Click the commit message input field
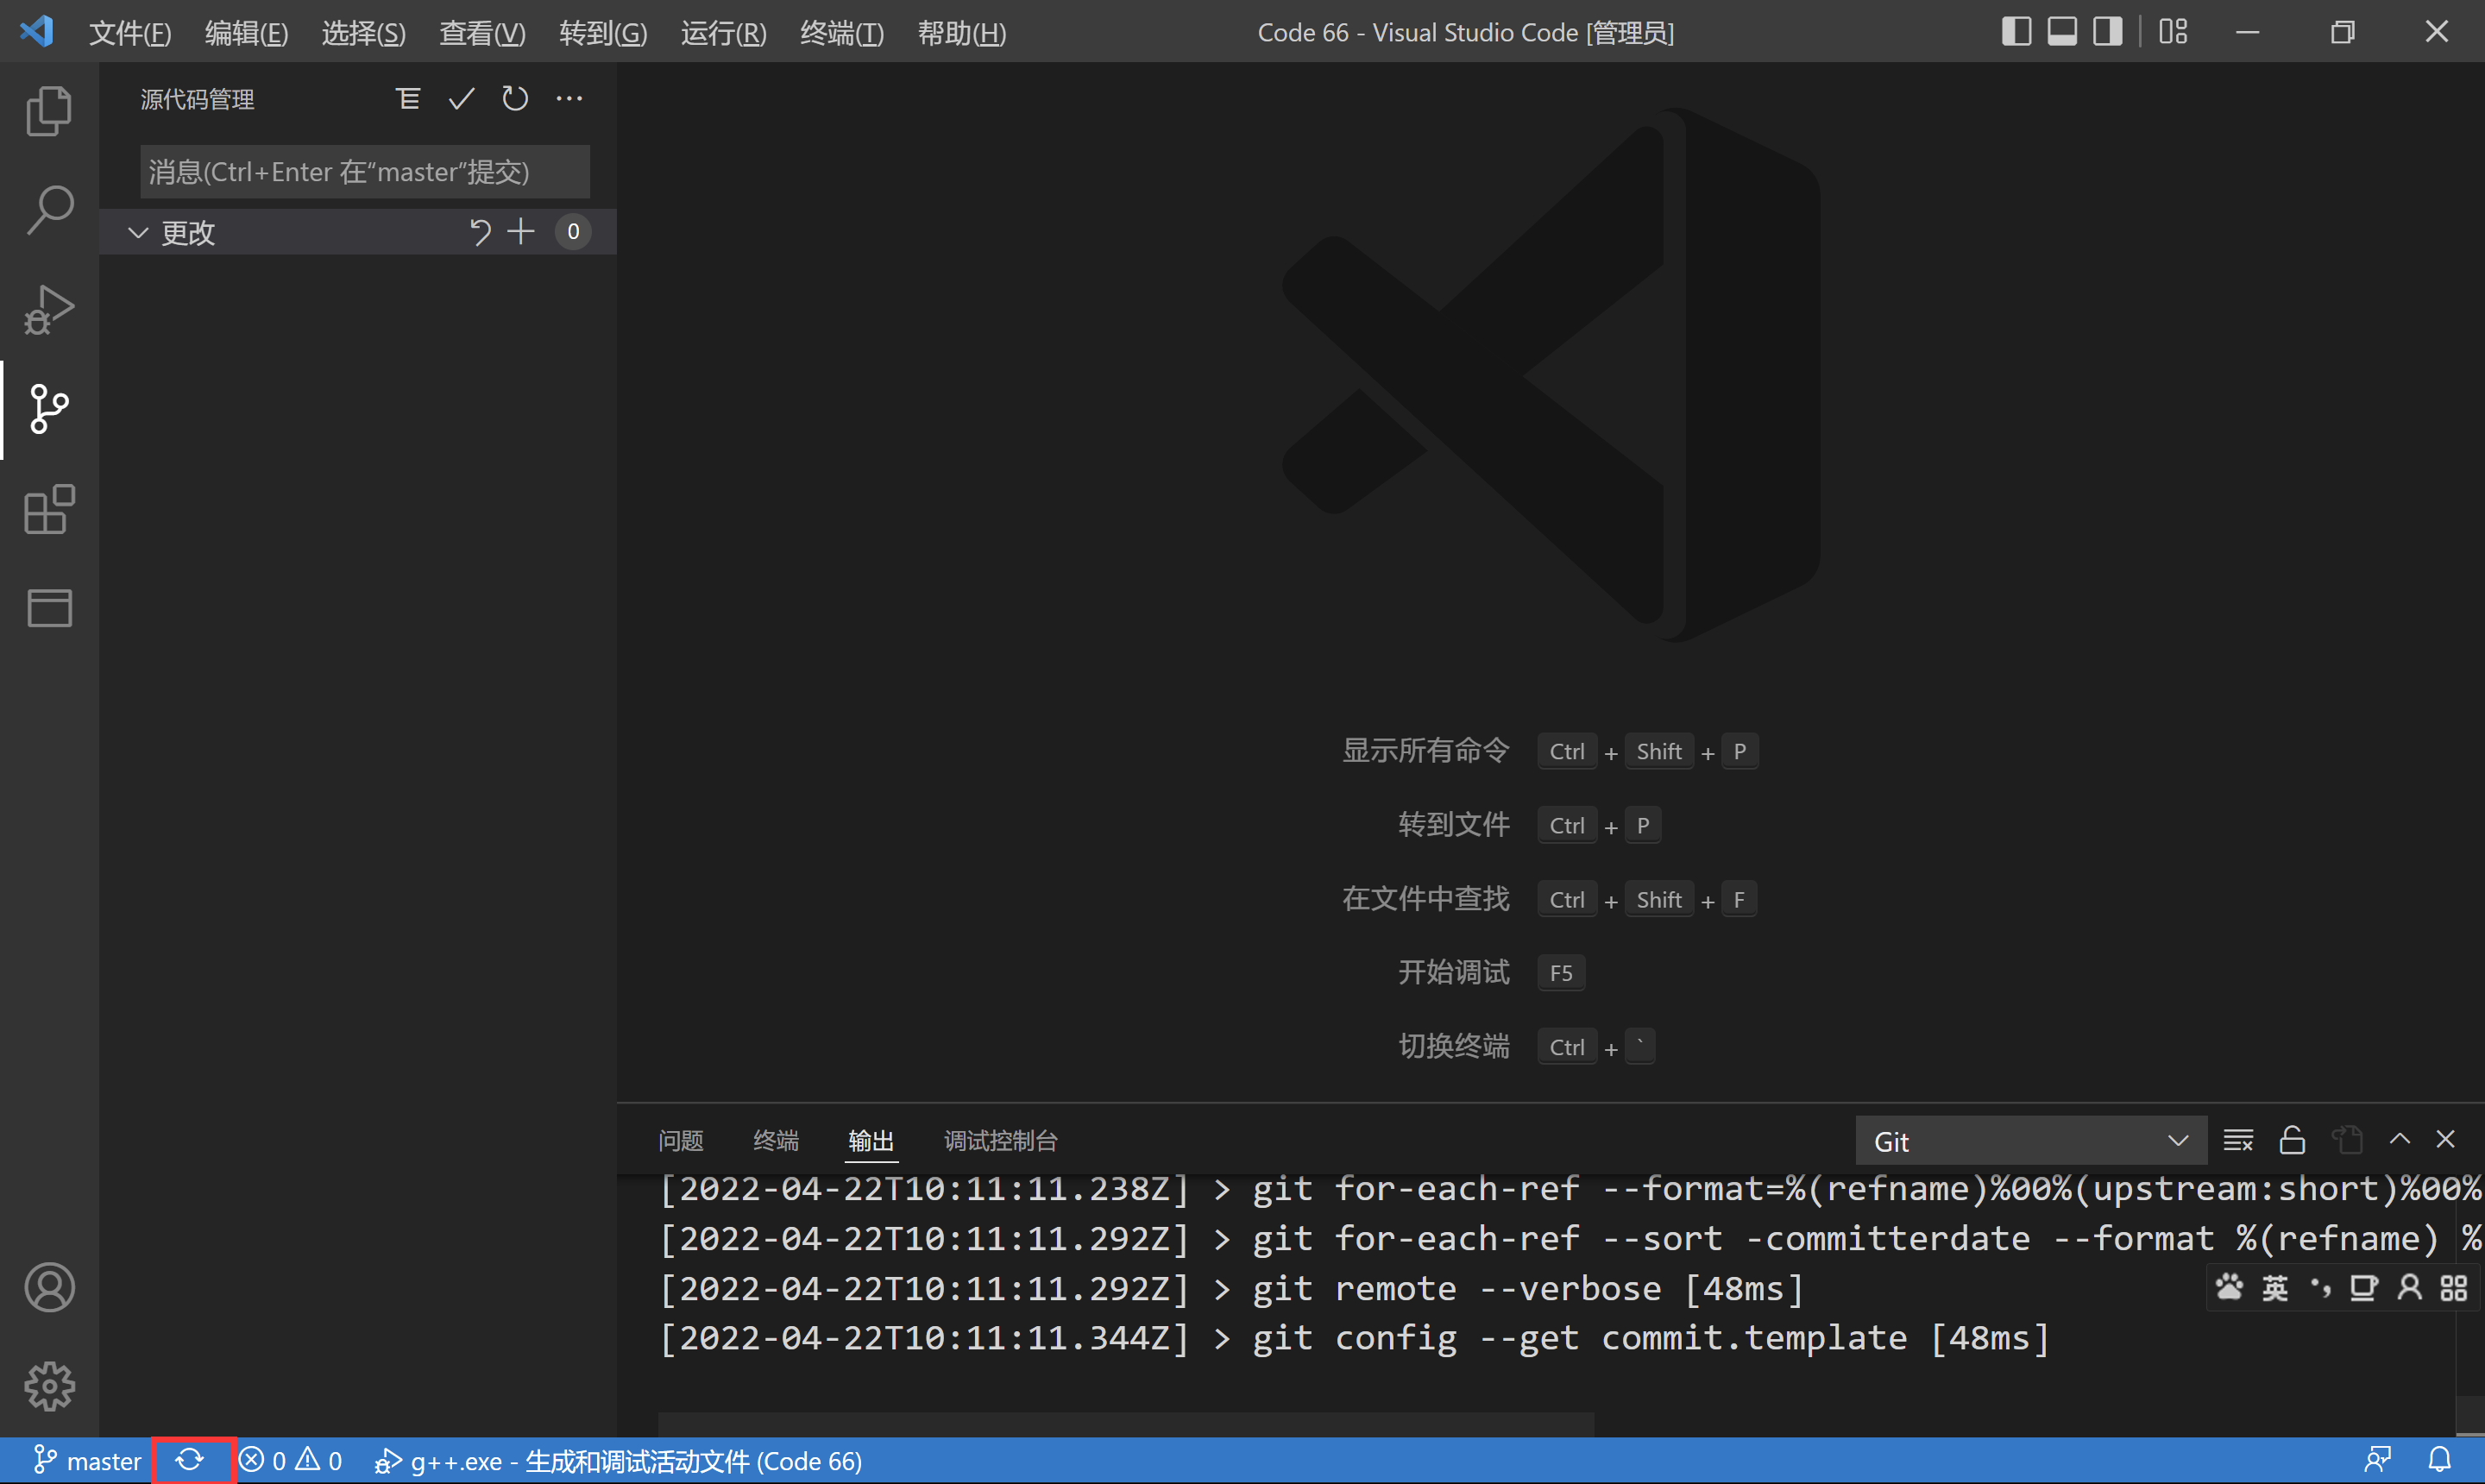The width and height of the screenshot is (2485, 1484). (365, 172)
